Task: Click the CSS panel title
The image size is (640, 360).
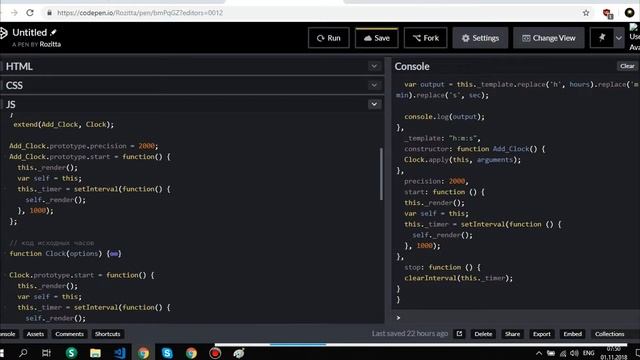Action: pos(14,85)
